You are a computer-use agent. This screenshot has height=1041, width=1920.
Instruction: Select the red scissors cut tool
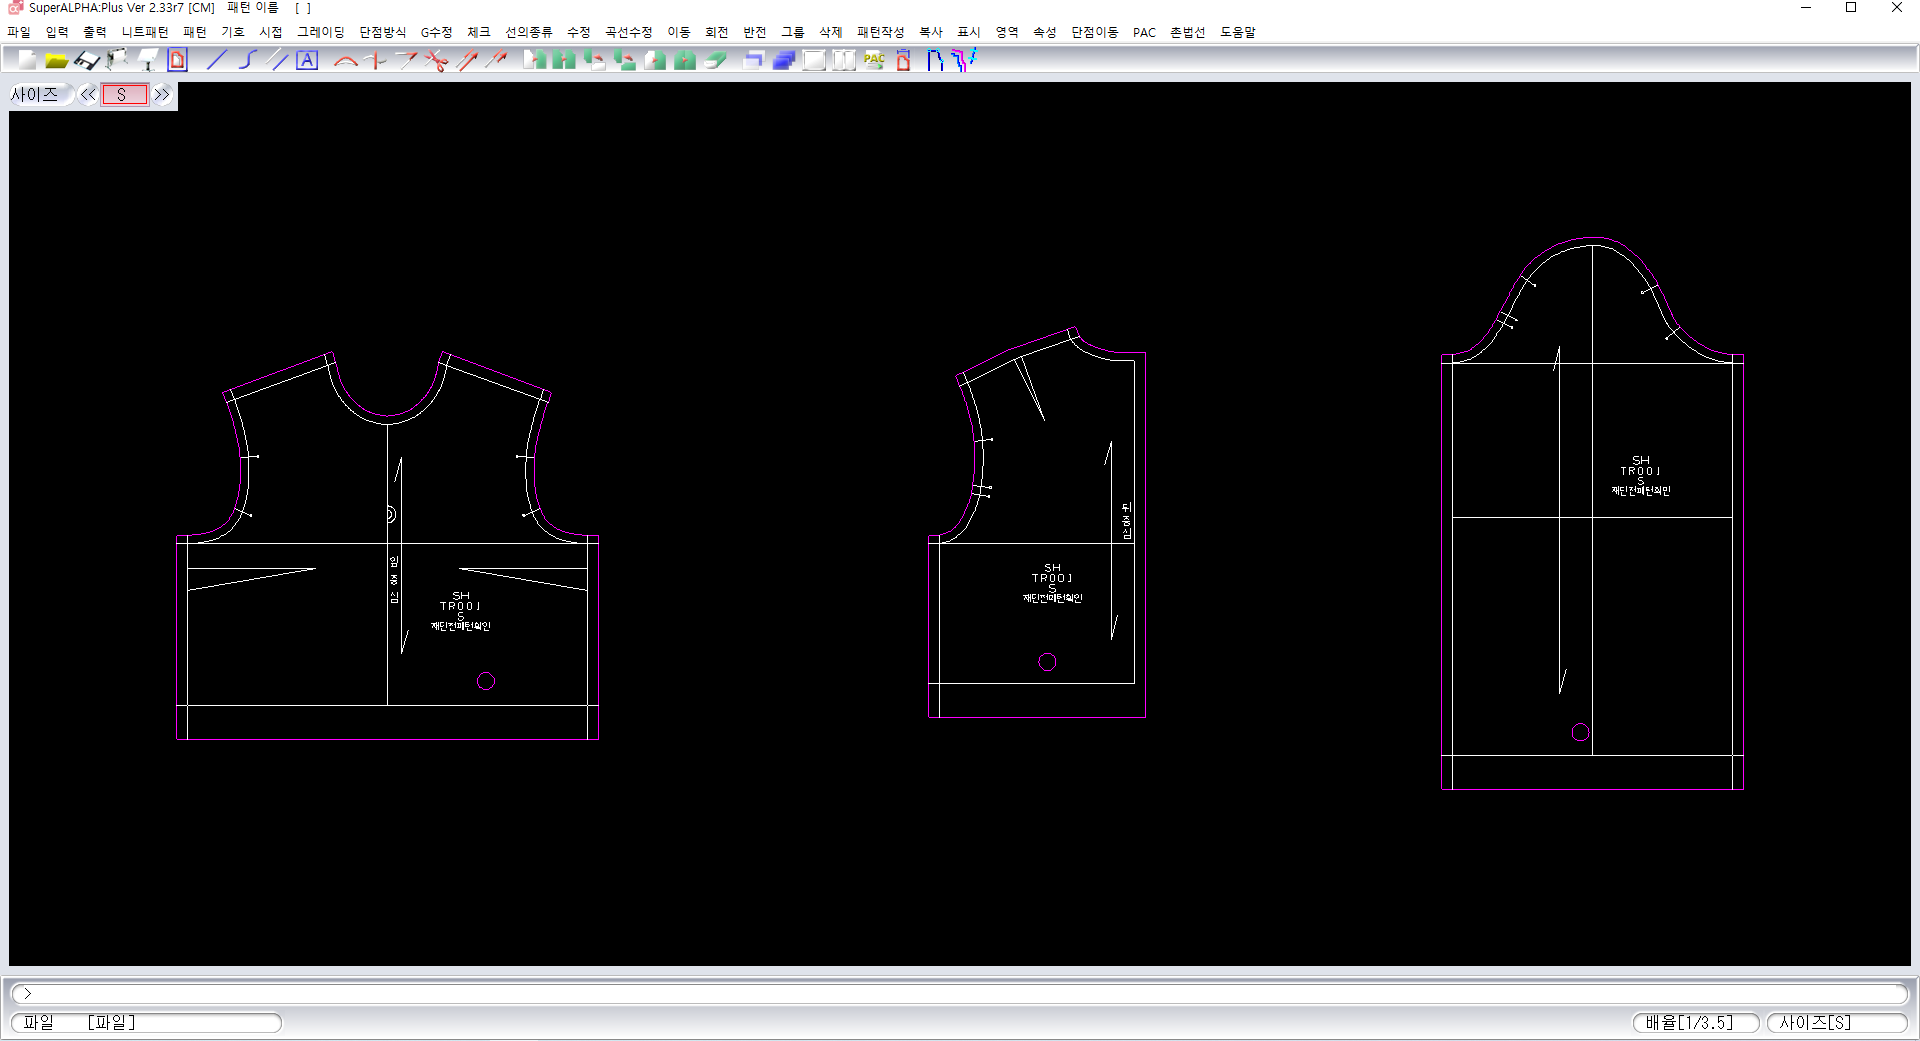[436, 60]
